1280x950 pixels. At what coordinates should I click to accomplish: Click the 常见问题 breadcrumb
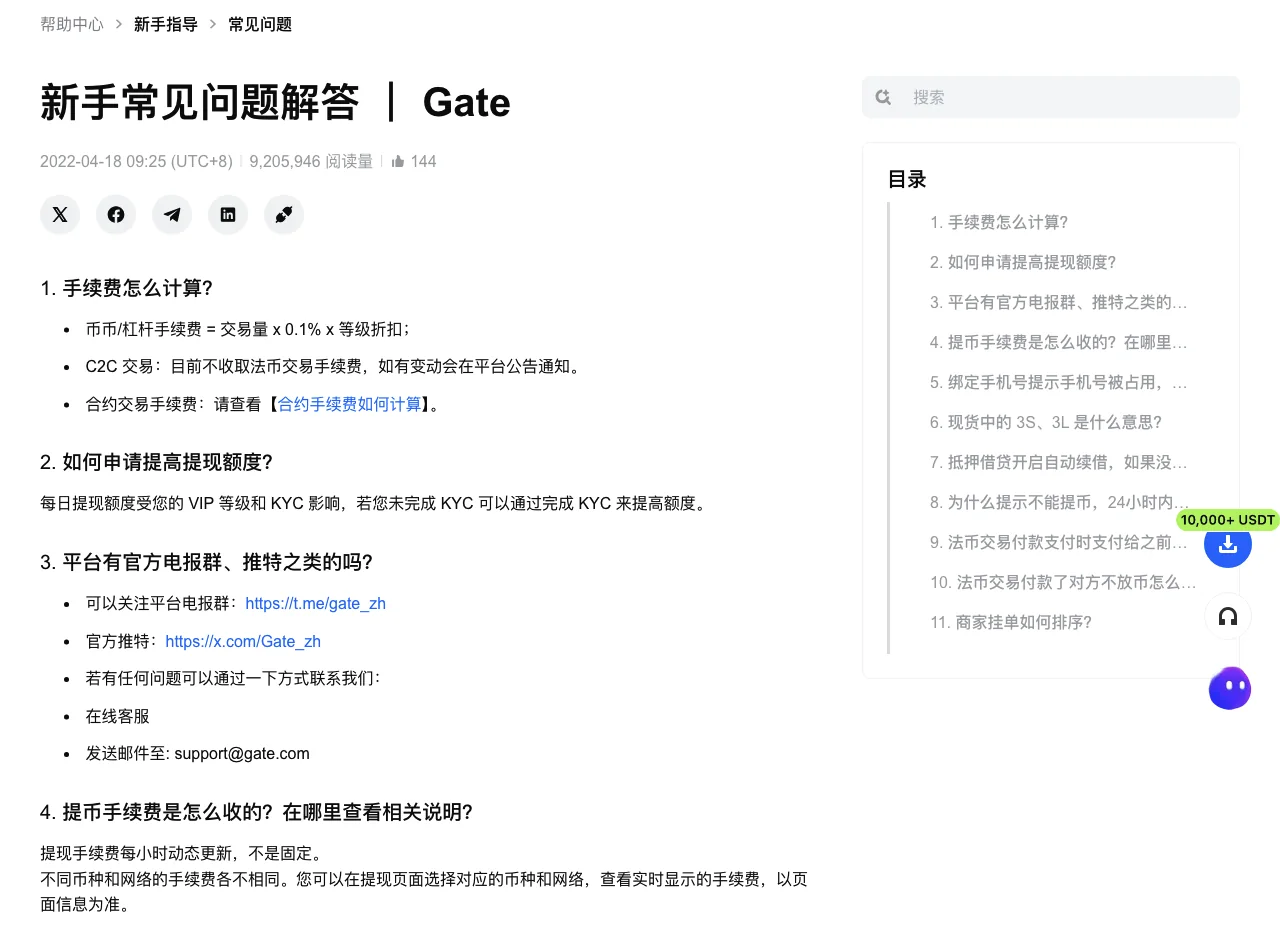(260, 24)
